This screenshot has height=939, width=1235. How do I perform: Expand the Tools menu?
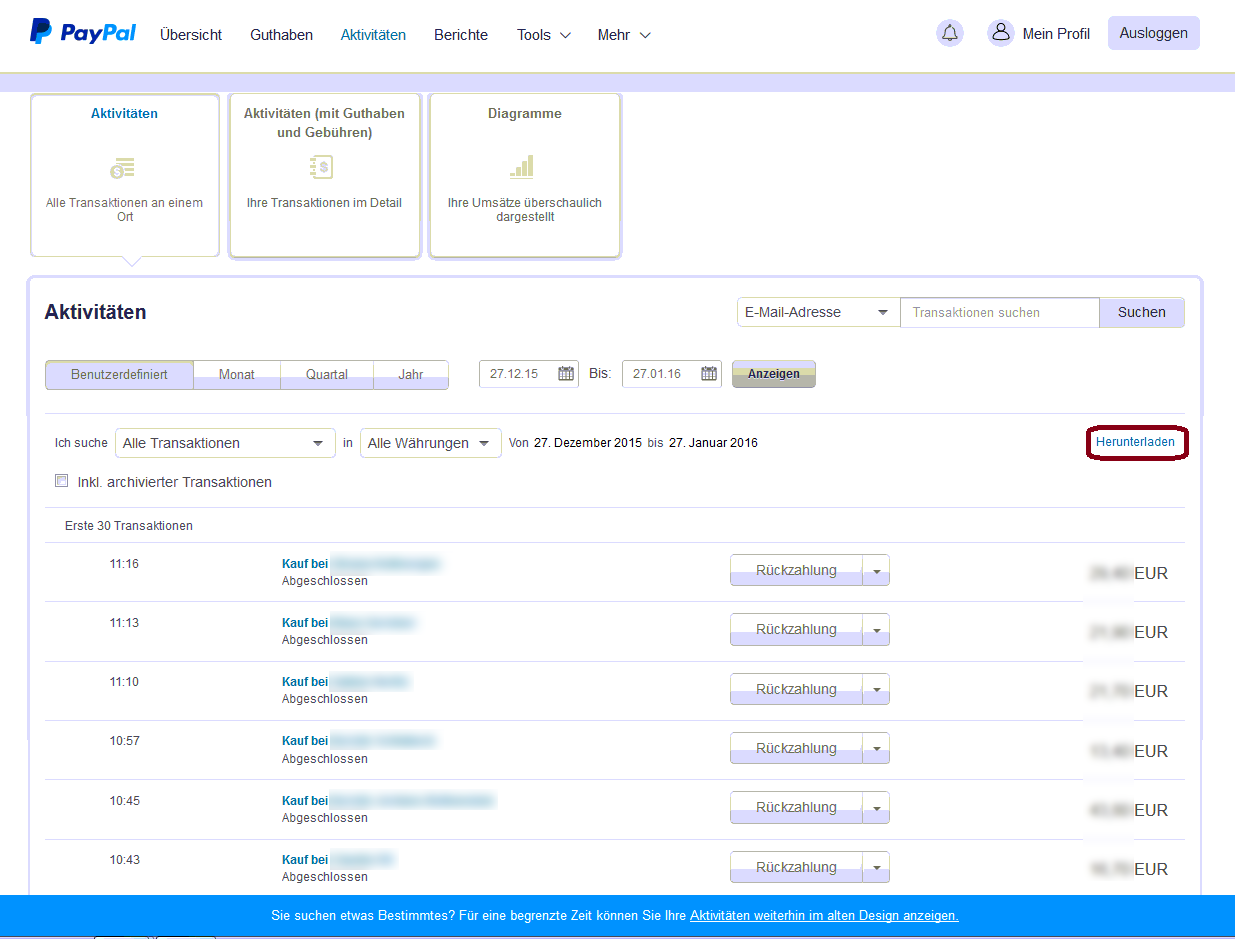543,35
